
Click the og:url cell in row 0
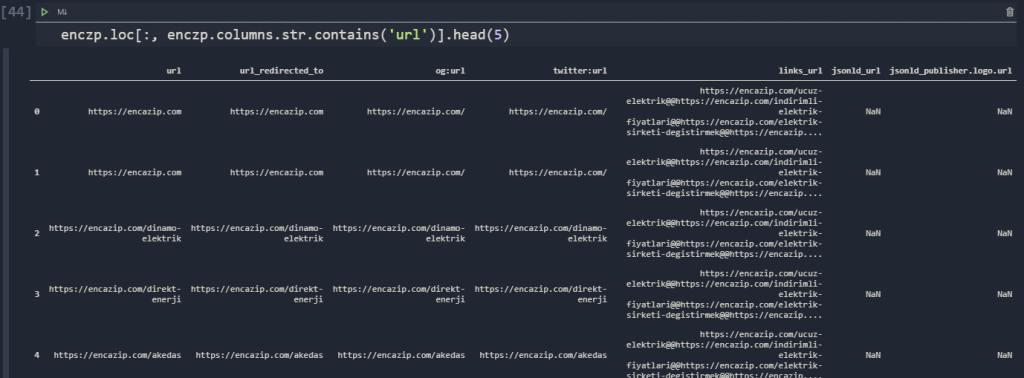tap(416, 112)
